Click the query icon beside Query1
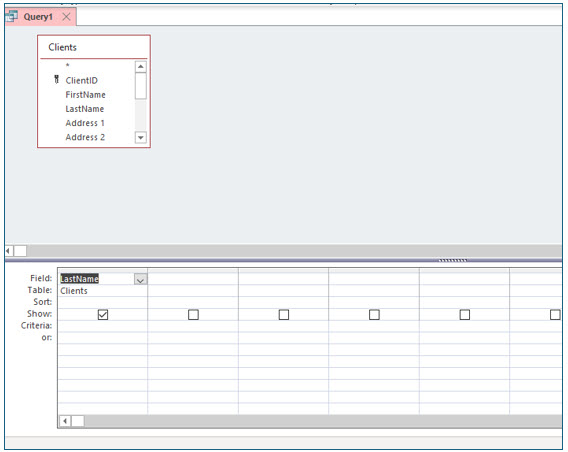Image resolution: width=568 pixels, height=452 pixels. (x=12, y=17)
